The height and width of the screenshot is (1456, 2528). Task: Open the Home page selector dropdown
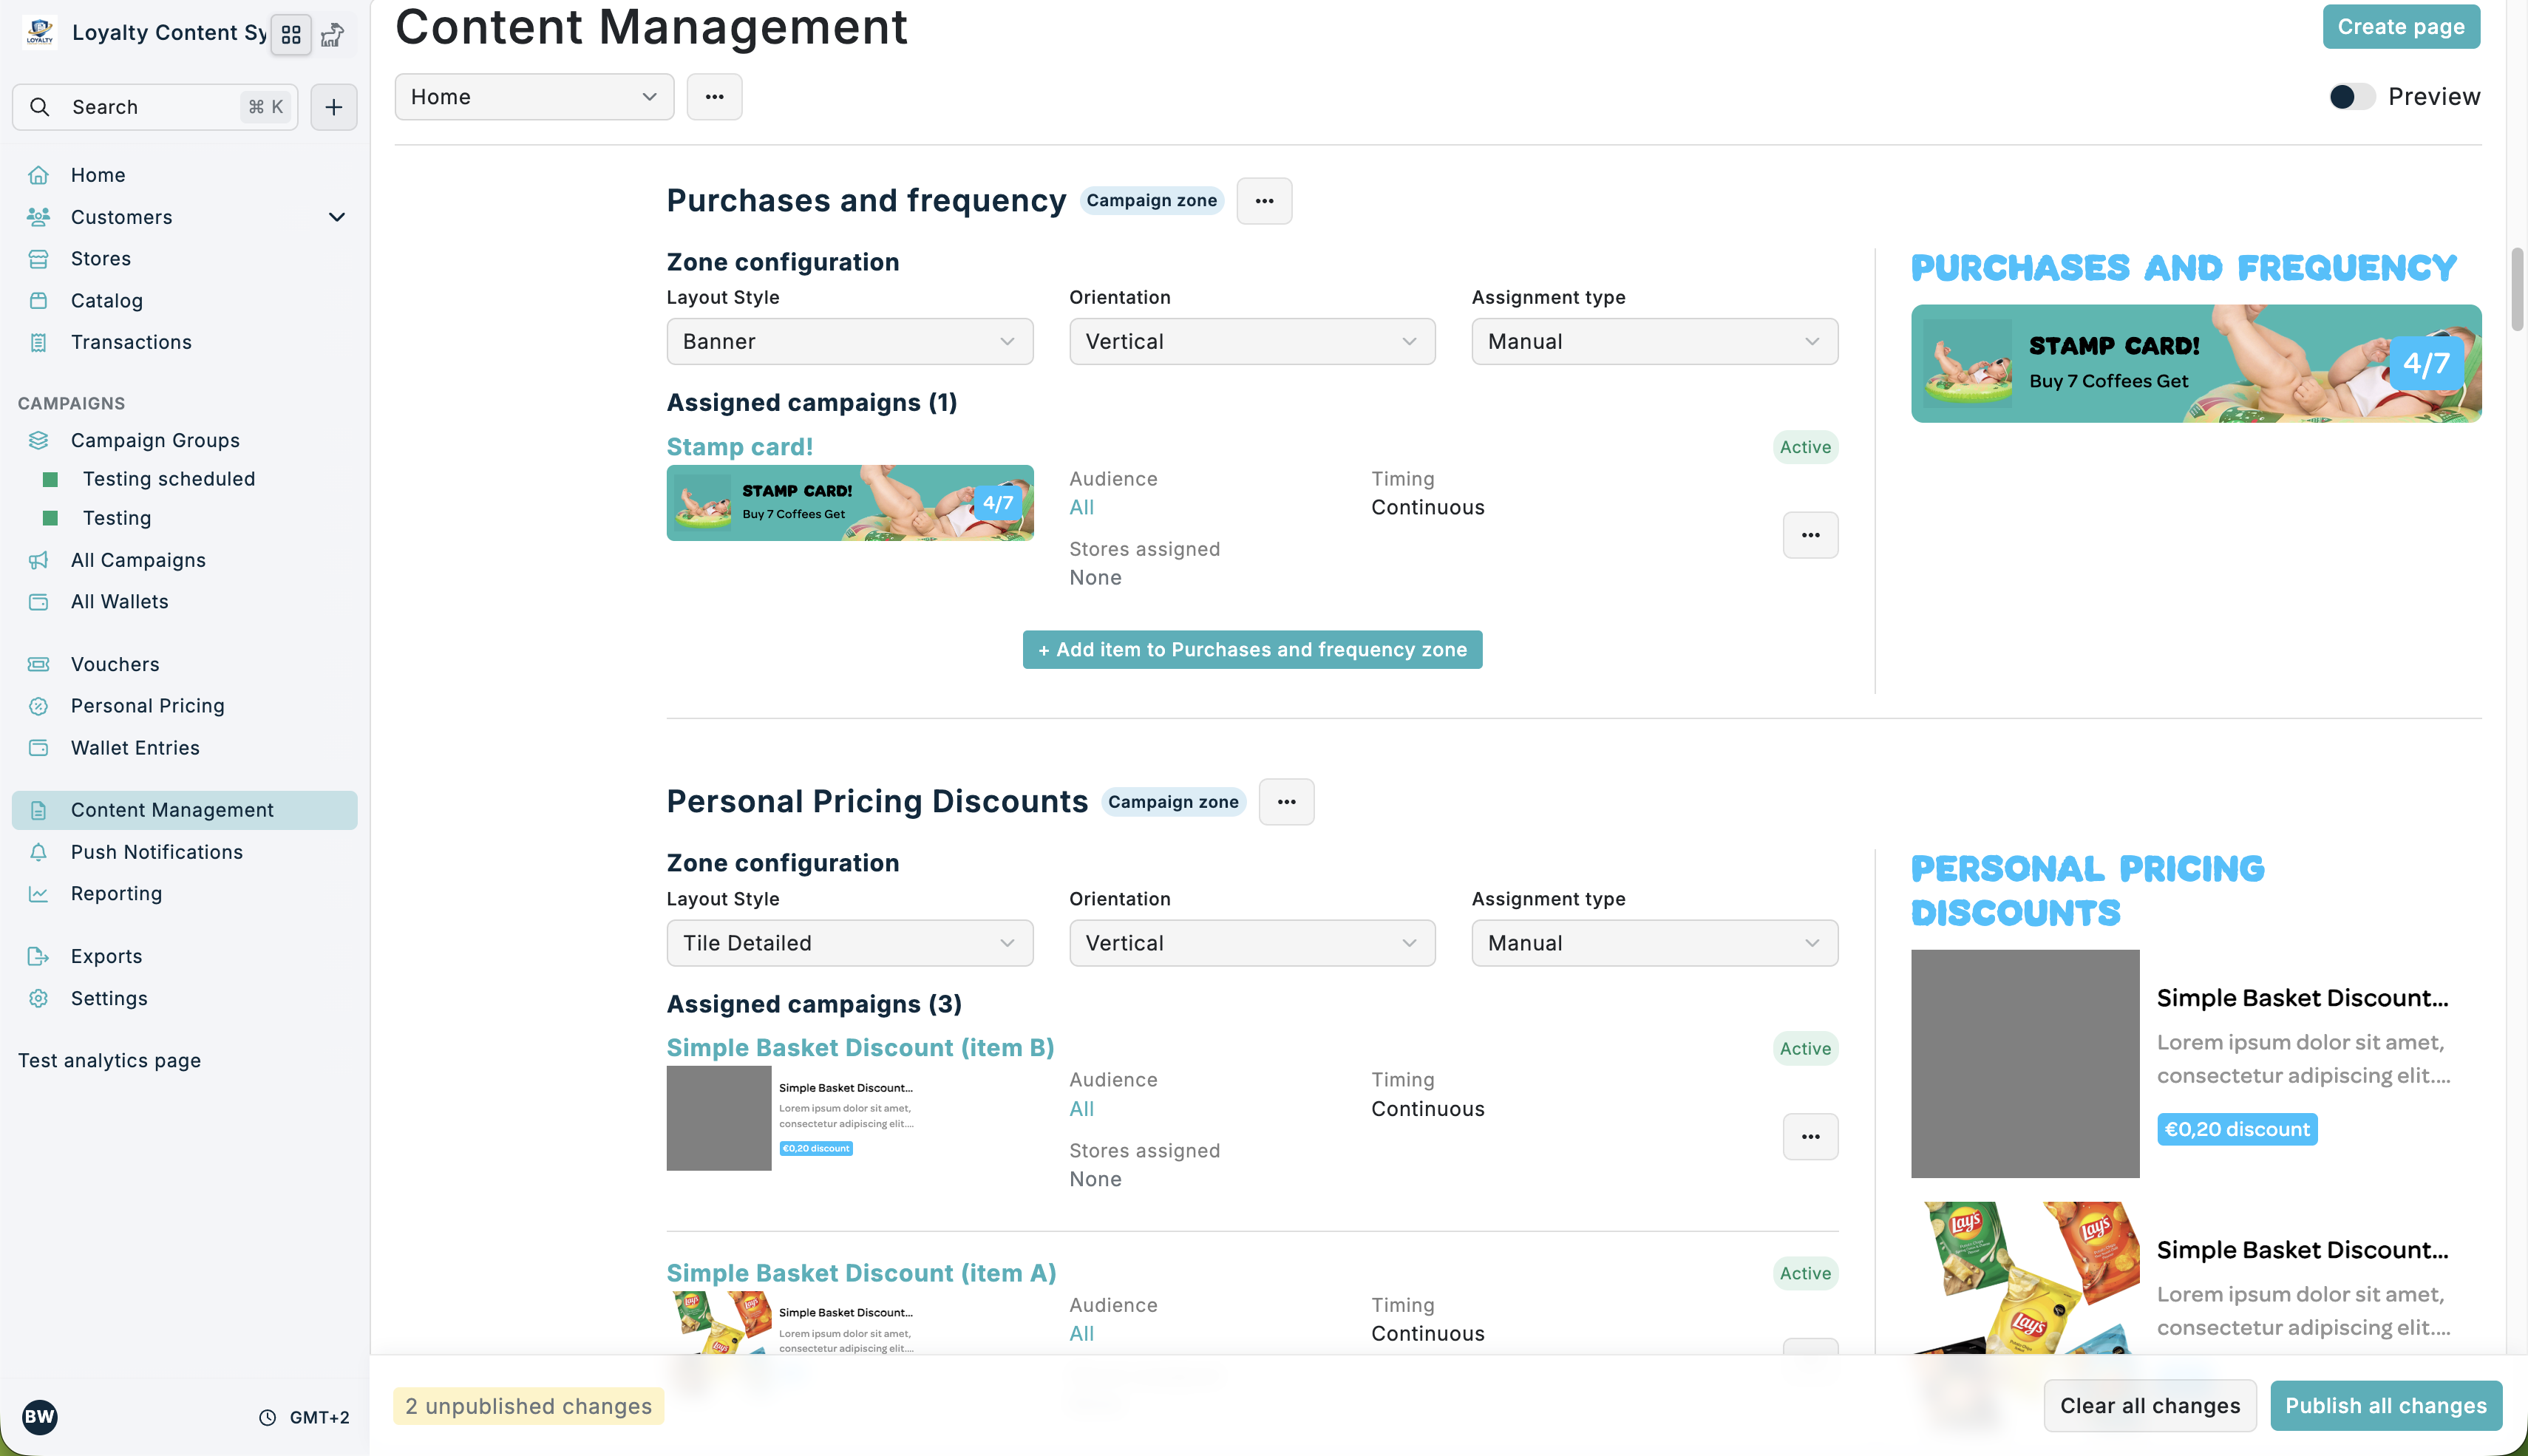pyautogui.click(x=534, y=97)
